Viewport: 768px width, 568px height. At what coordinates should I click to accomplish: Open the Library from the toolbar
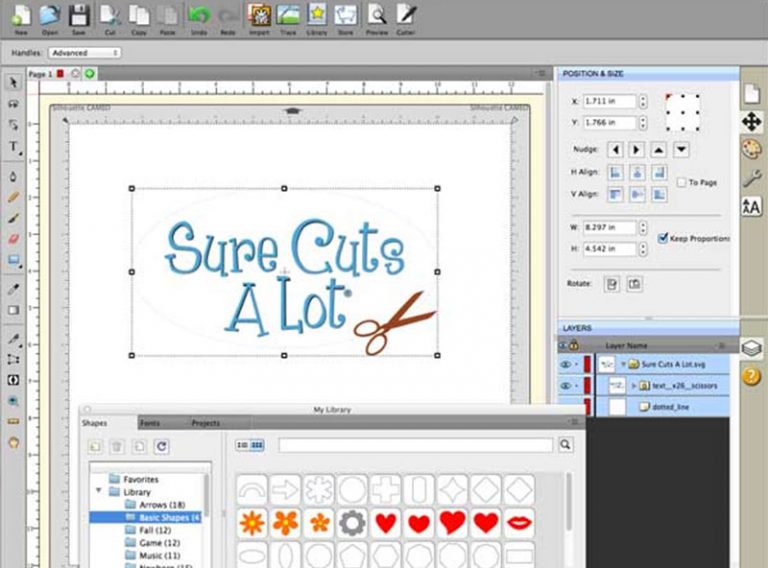click(317, 16)
